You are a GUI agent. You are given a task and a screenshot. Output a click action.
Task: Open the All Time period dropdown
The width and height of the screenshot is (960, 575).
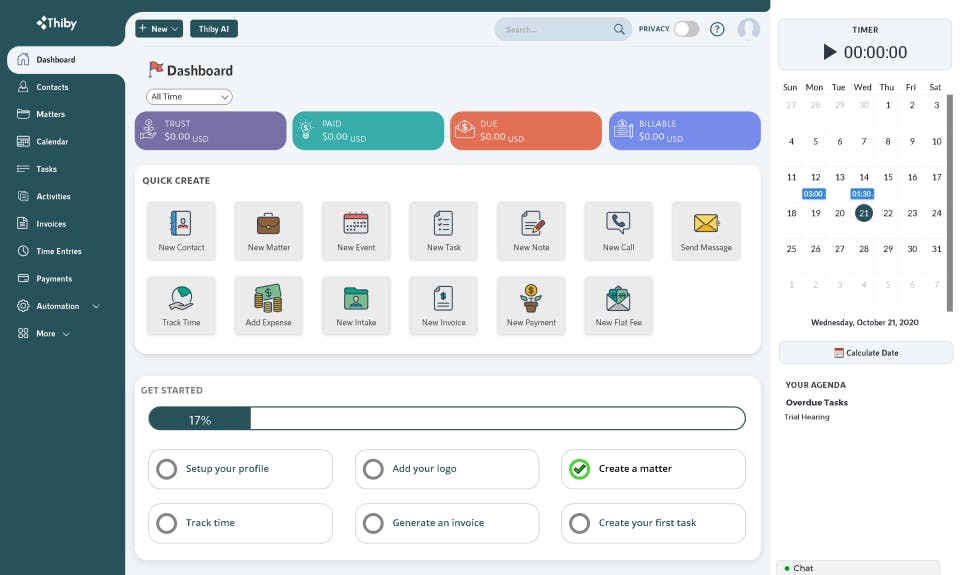tap(189, 97)
